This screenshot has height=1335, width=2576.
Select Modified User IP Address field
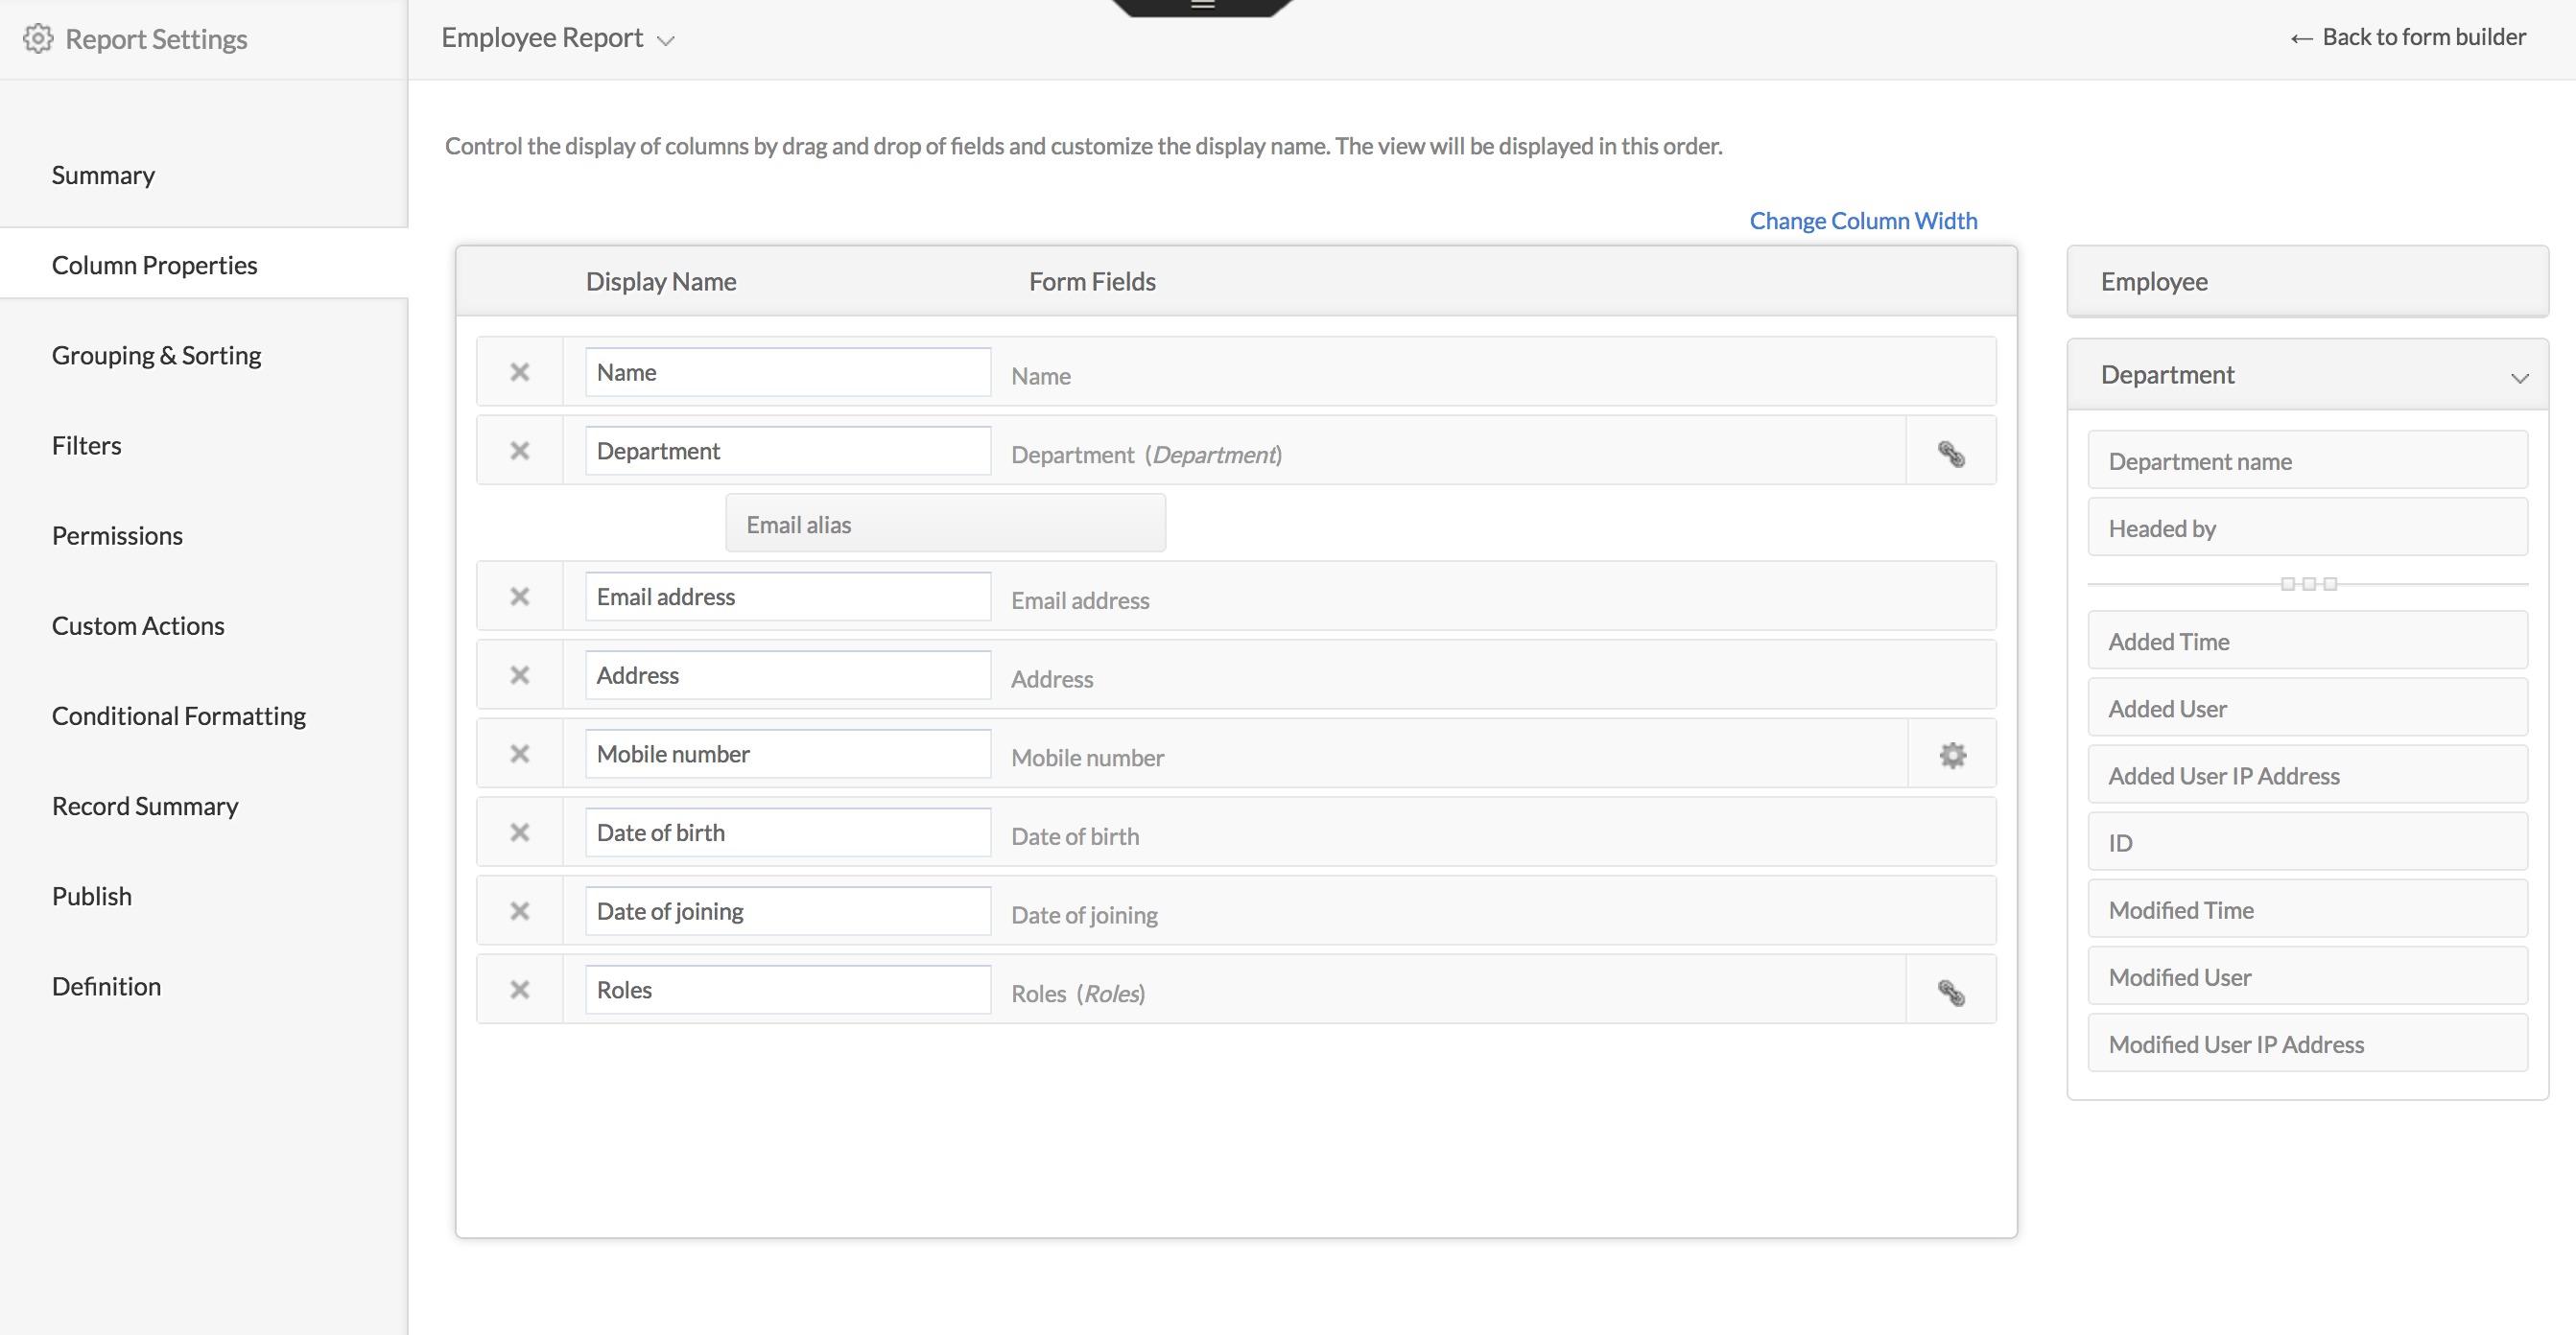[x=2307, y=1043]
